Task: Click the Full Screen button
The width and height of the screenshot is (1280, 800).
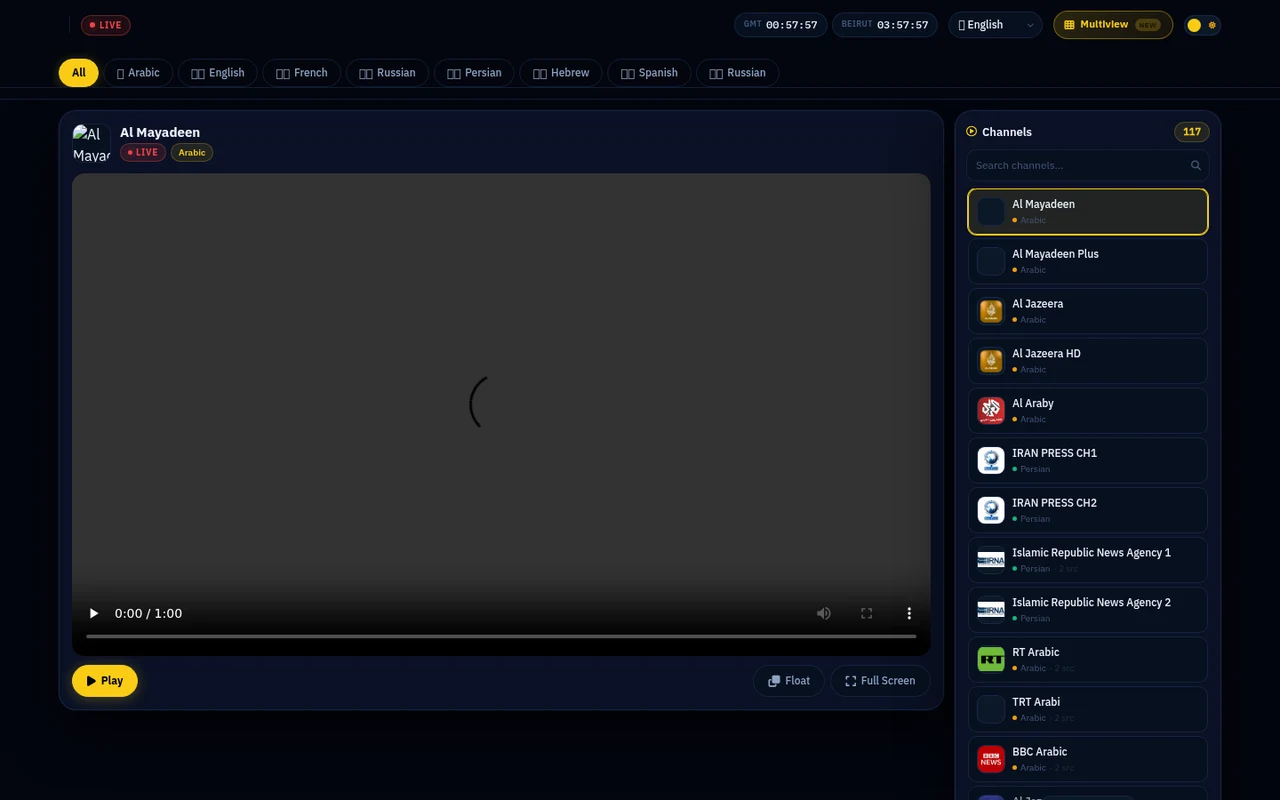Action: [x=880, y=681]
